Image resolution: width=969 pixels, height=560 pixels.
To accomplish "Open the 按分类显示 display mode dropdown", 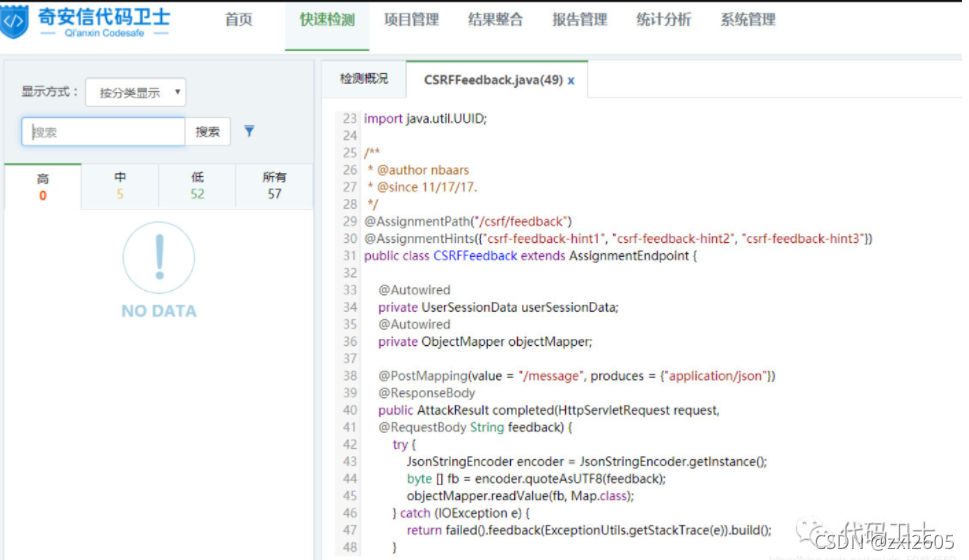I will point(135,92).
